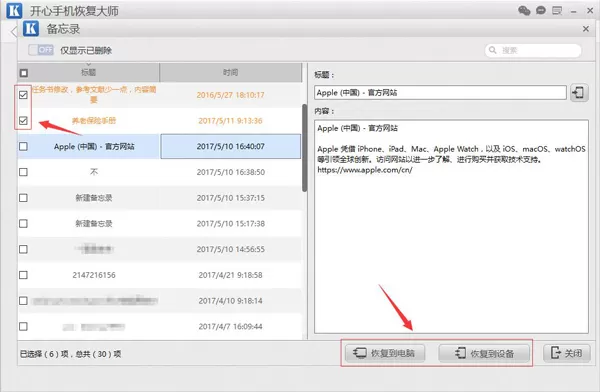Click the search magnifier icon

tap(493, 50)
